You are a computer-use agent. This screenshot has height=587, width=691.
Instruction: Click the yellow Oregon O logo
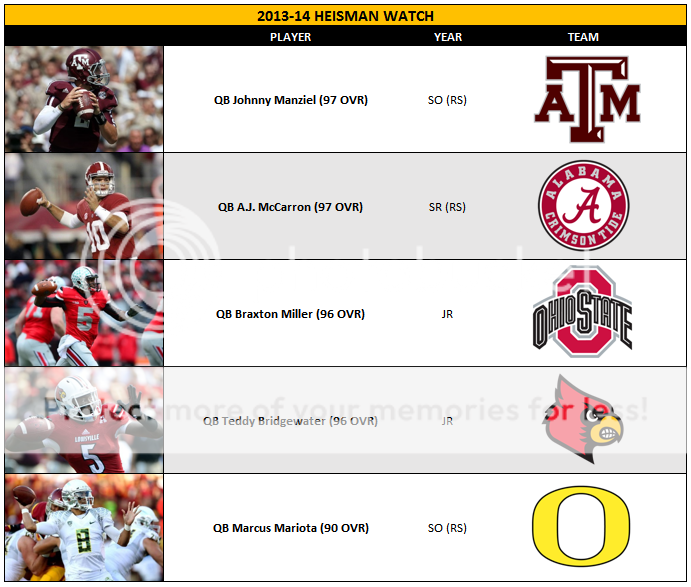(583, 527)
